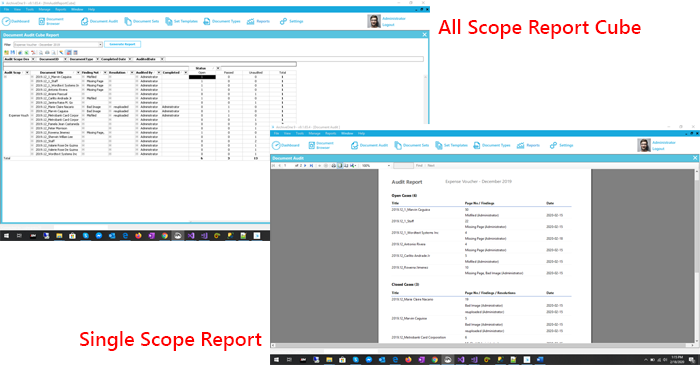700x365 pixels.
Task: Open Manage menu in the Cube Report window
Action: (44, 9)
